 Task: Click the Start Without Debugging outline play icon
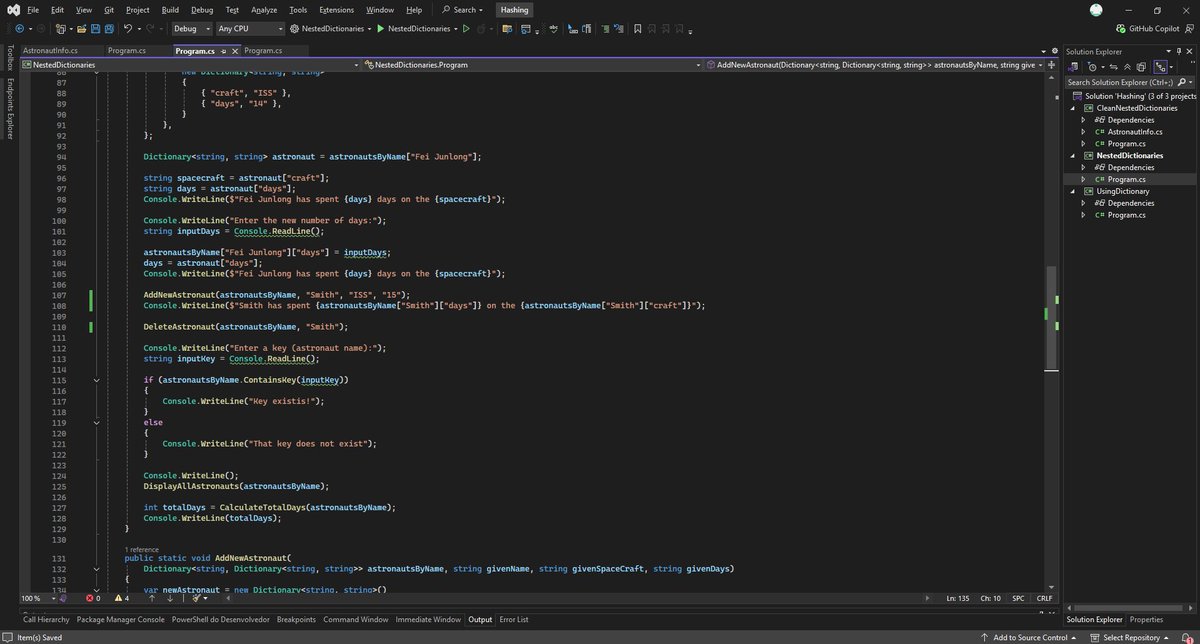(x=466, y=29)
